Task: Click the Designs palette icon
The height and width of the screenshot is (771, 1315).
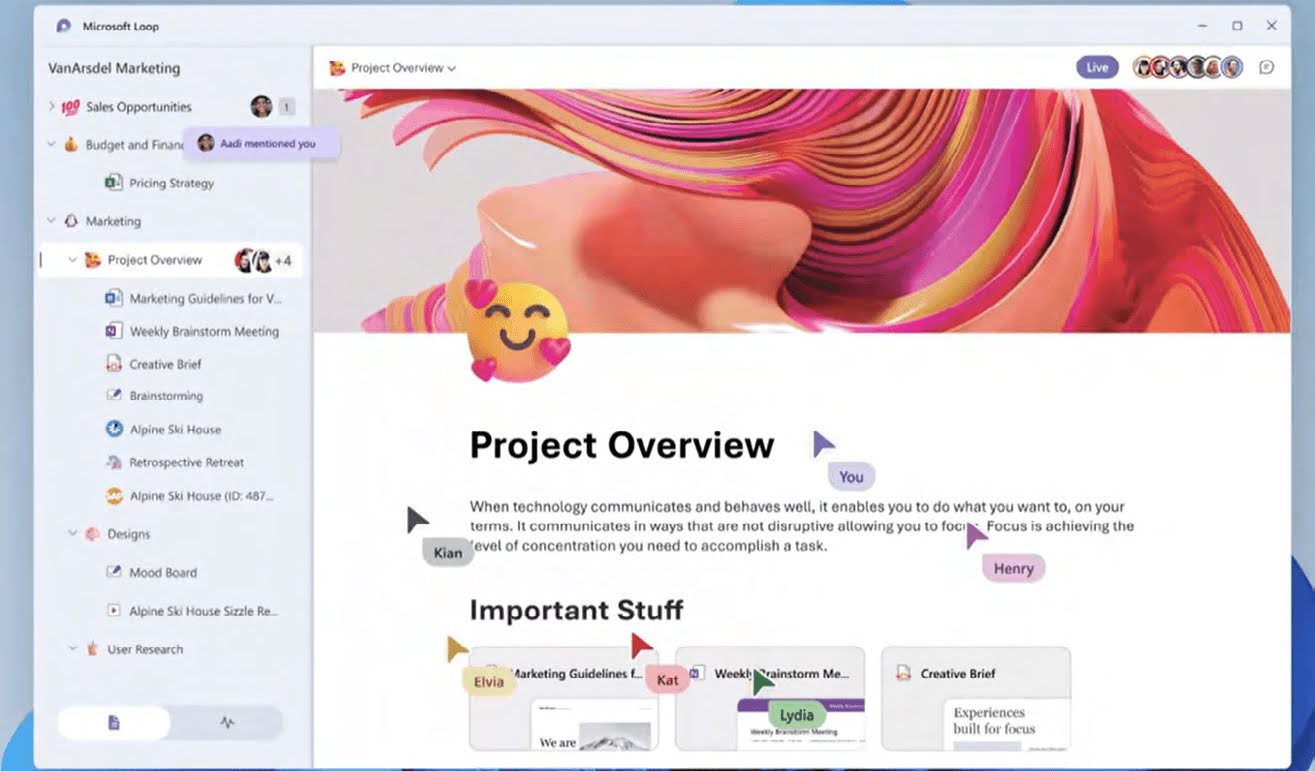Action: [x=92, y=534]
